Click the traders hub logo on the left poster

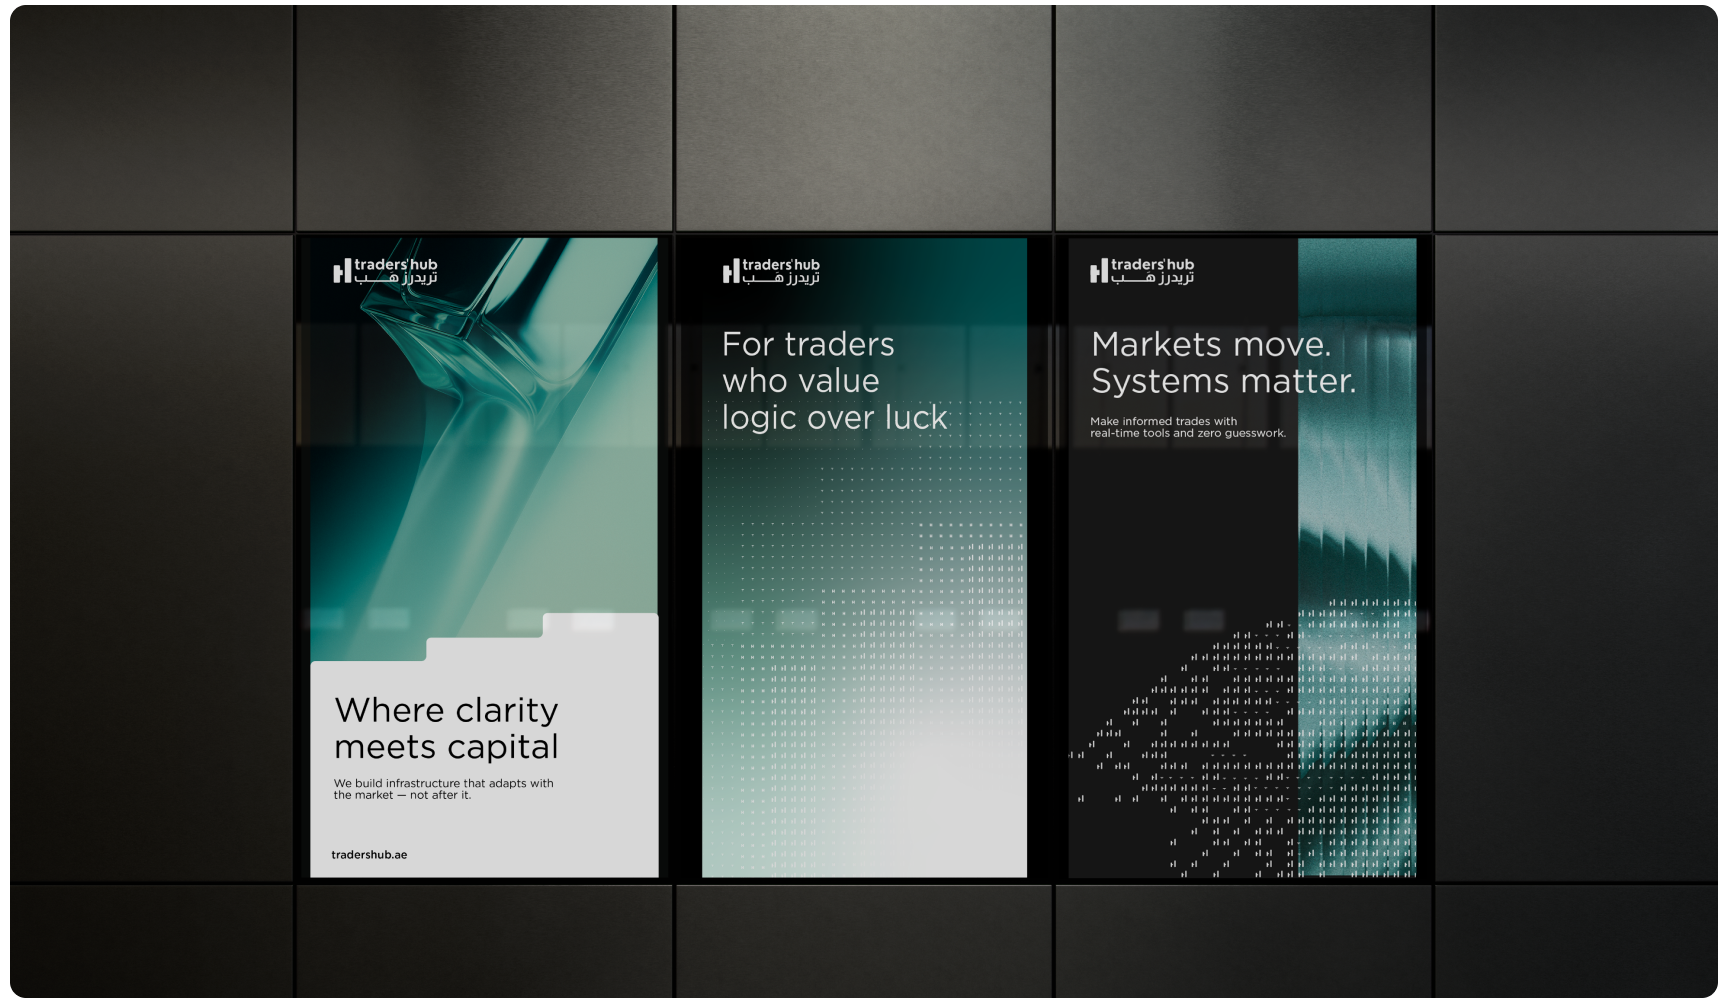pyautogui.click(x=390, y=268)
